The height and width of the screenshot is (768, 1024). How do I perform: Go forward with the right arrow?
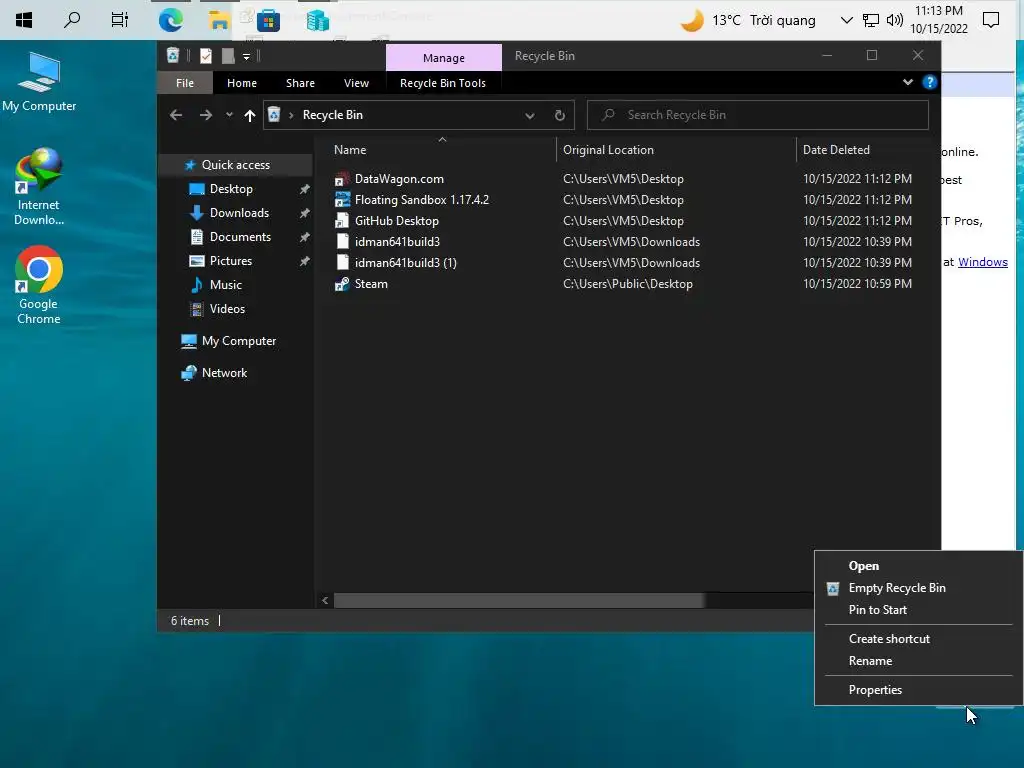coord(206,115)
